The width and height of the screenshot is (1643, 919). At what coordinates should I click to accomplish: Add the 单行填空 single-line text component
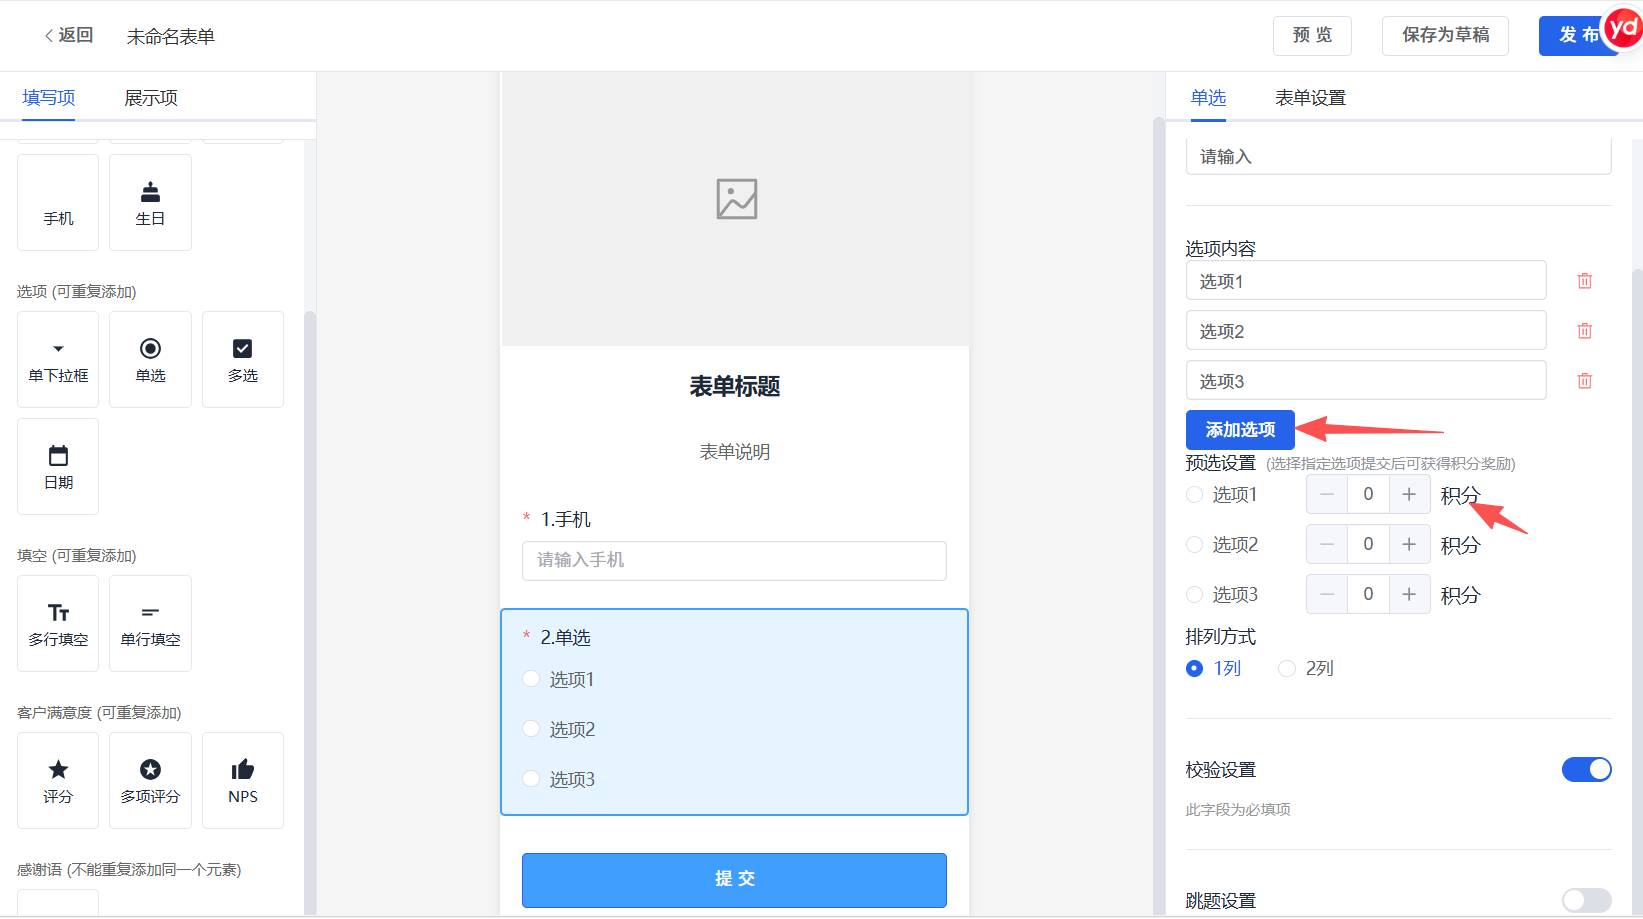coord(150,623)
